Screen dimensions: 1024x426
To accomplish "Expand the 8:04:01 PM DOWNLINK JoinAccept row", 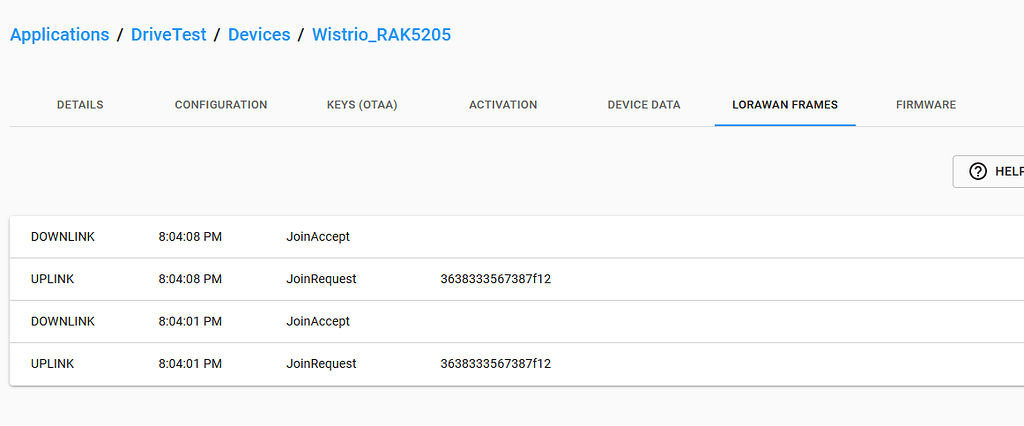I will point(600,322).
